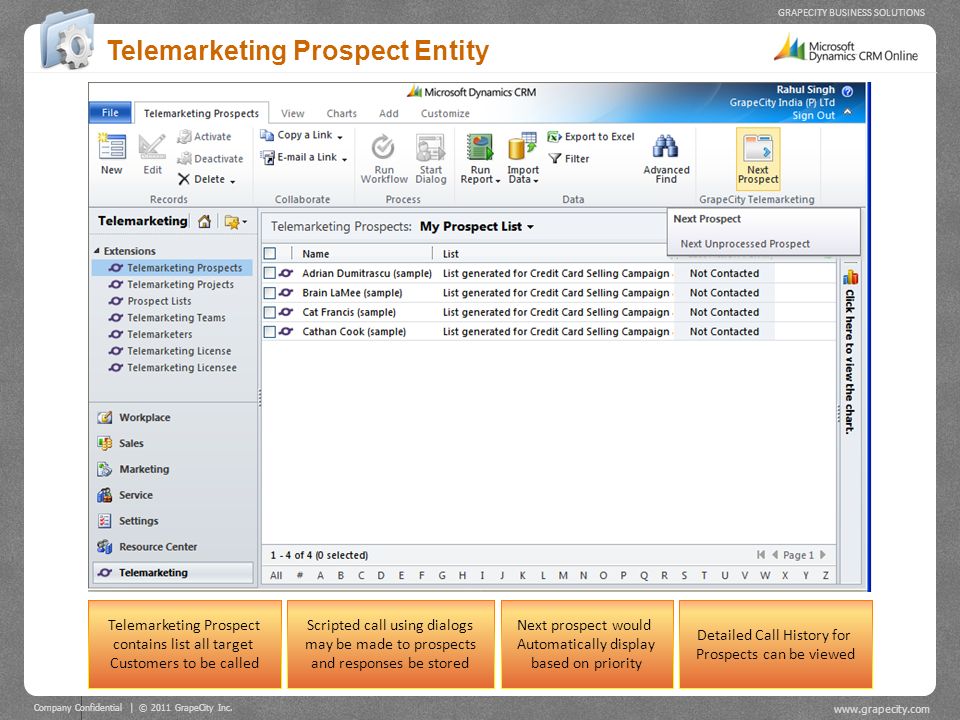The image size is (960, 720).
Task: Click the help question mark icon
Action: click(x=847, y=91)
